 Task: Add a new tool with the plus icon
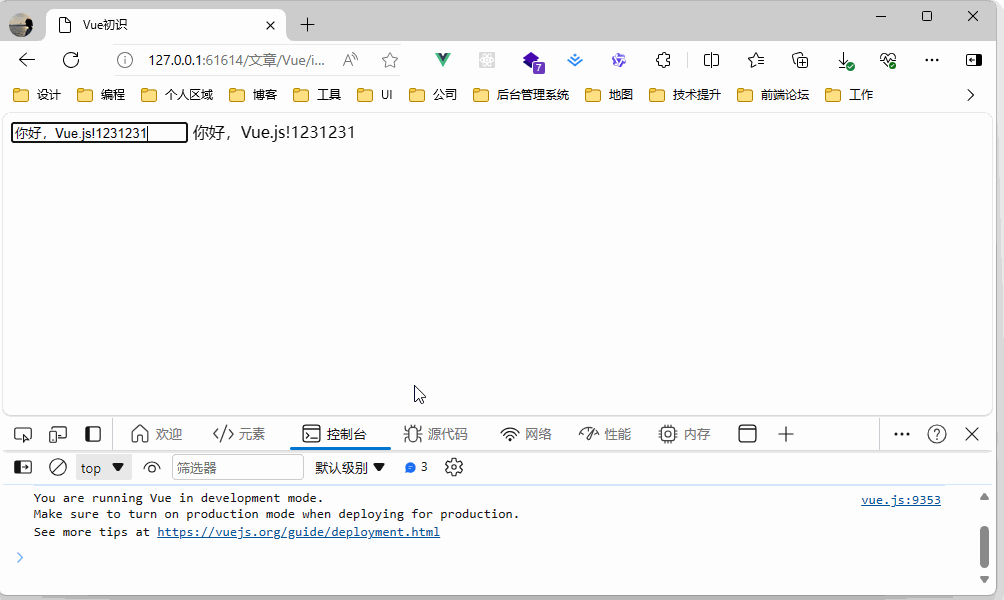pyautogui.click(x=786, y=434)
